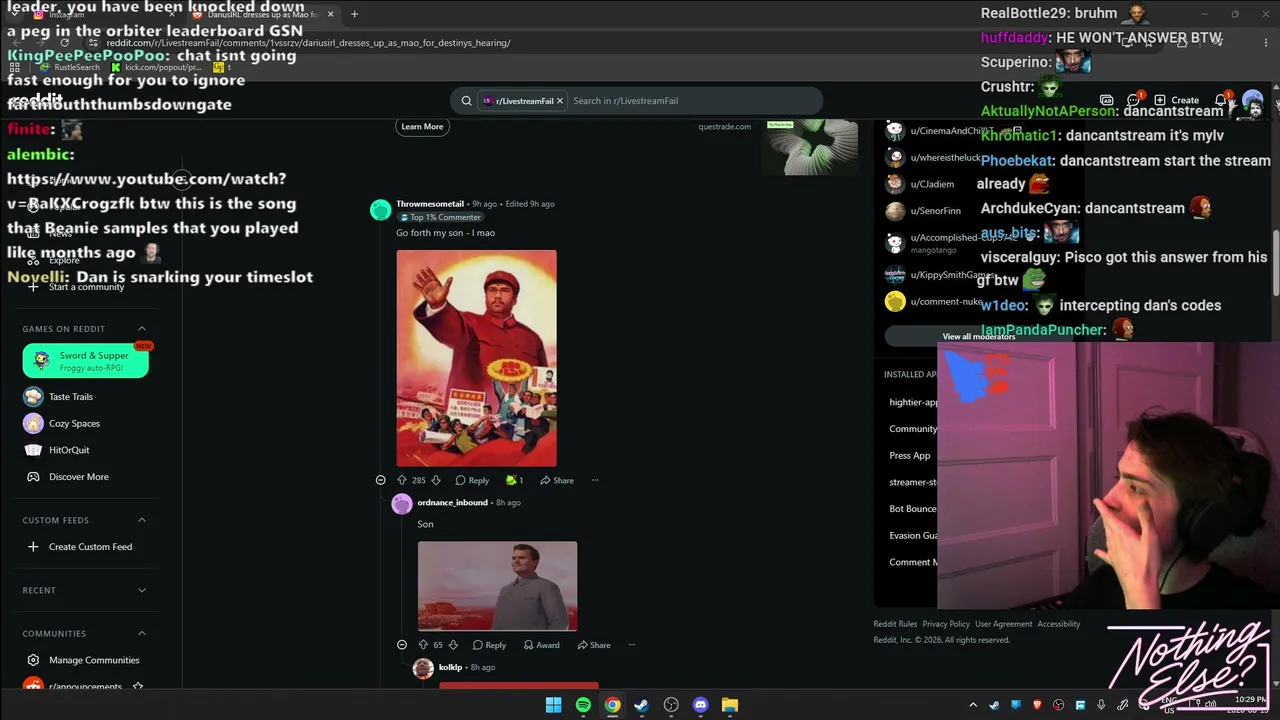
Task: Open the Privacy Policy footer link
Action: 946,624
